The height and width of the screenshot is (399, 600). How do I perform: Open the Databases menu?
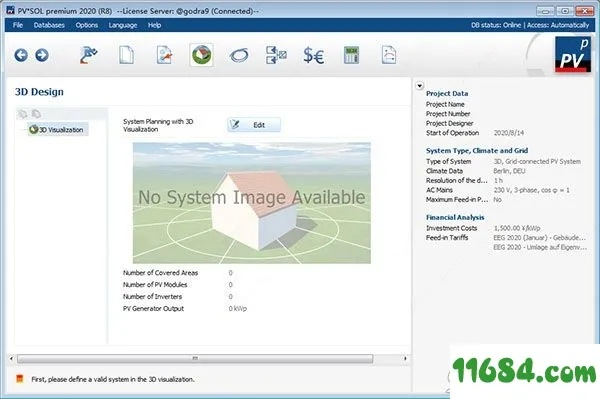pyautogui.click(x=49, y=25)
